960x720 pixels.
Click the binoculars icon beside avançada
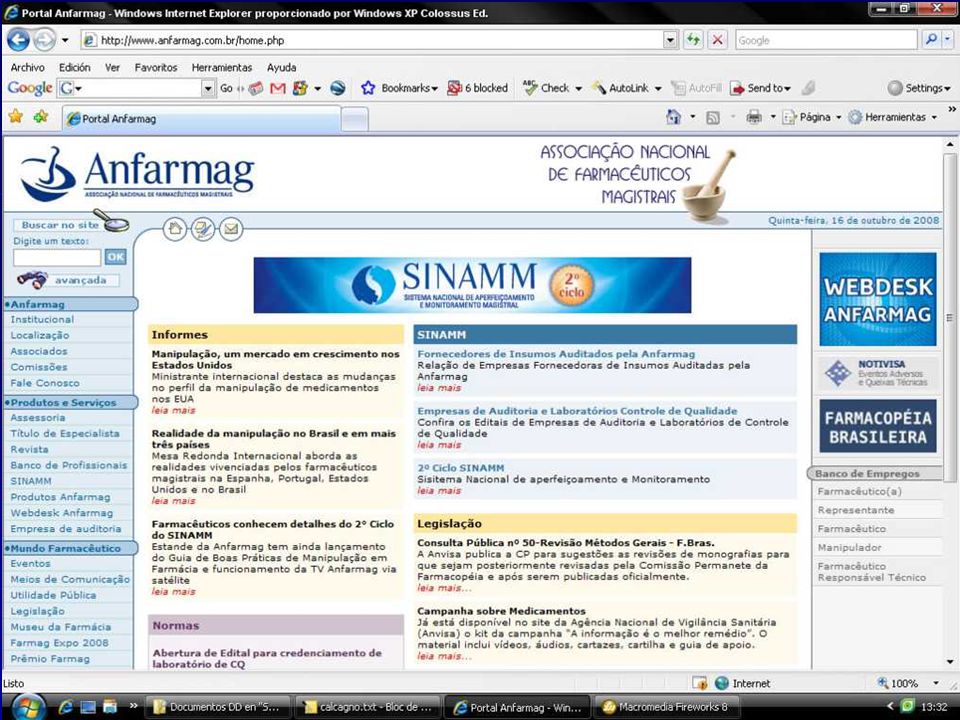[32, 280]
